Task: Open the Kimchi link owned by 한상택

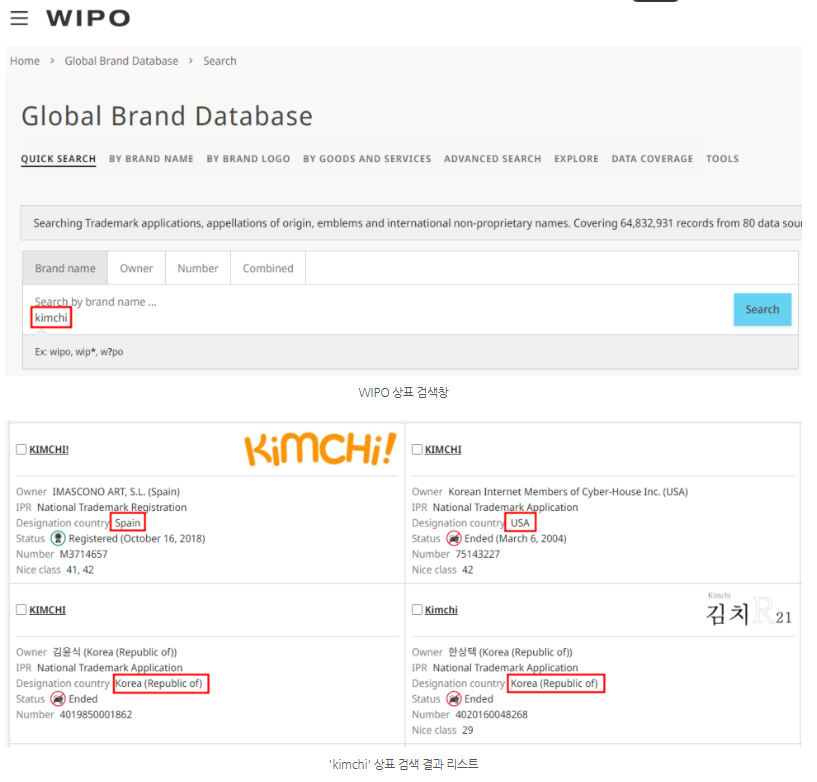Action: click(441, 610)
